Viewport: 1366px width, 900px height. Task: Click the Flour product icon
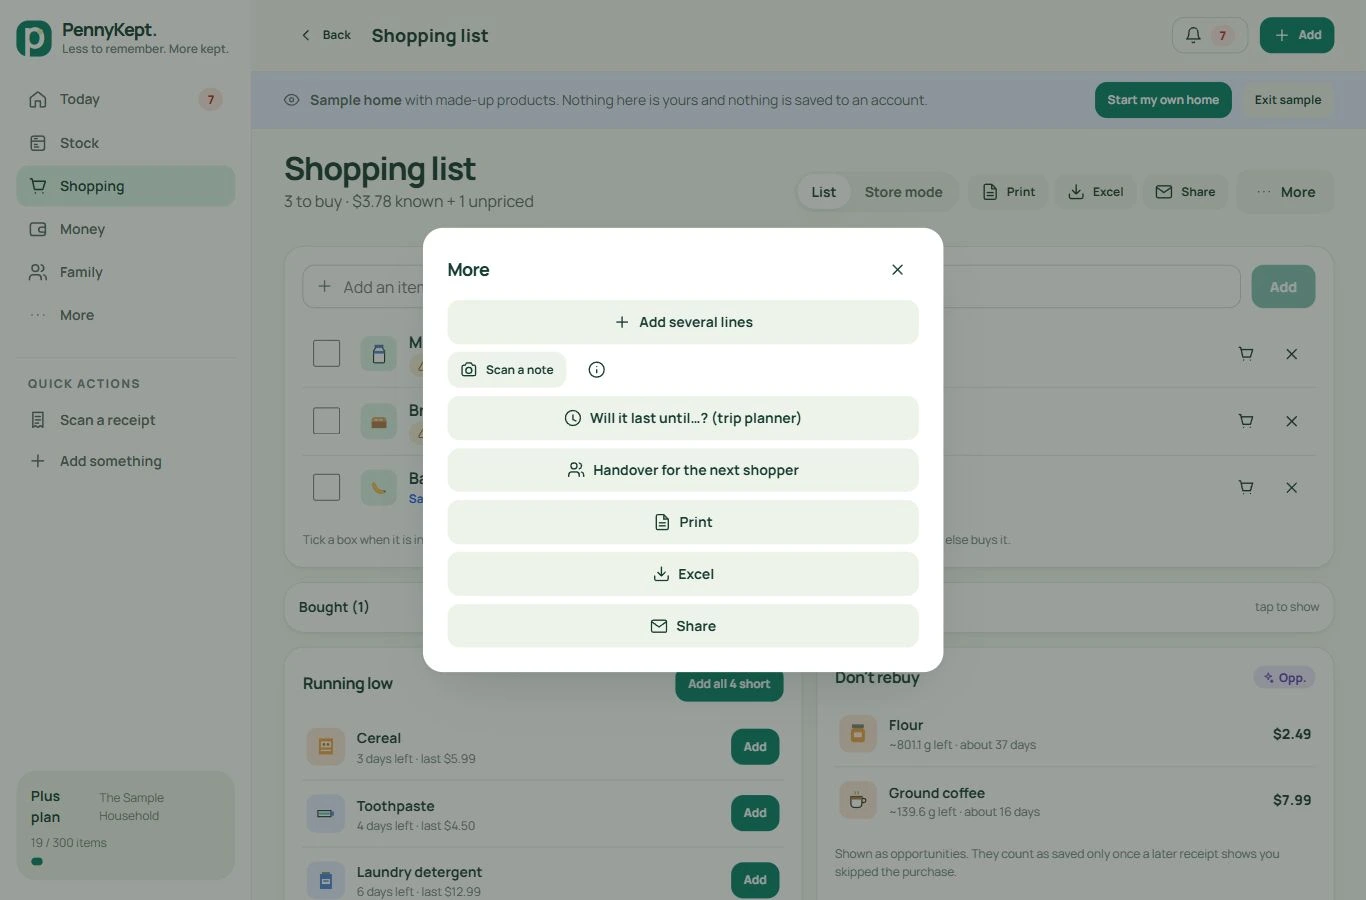pyautogui.click(x=857, y=733)
